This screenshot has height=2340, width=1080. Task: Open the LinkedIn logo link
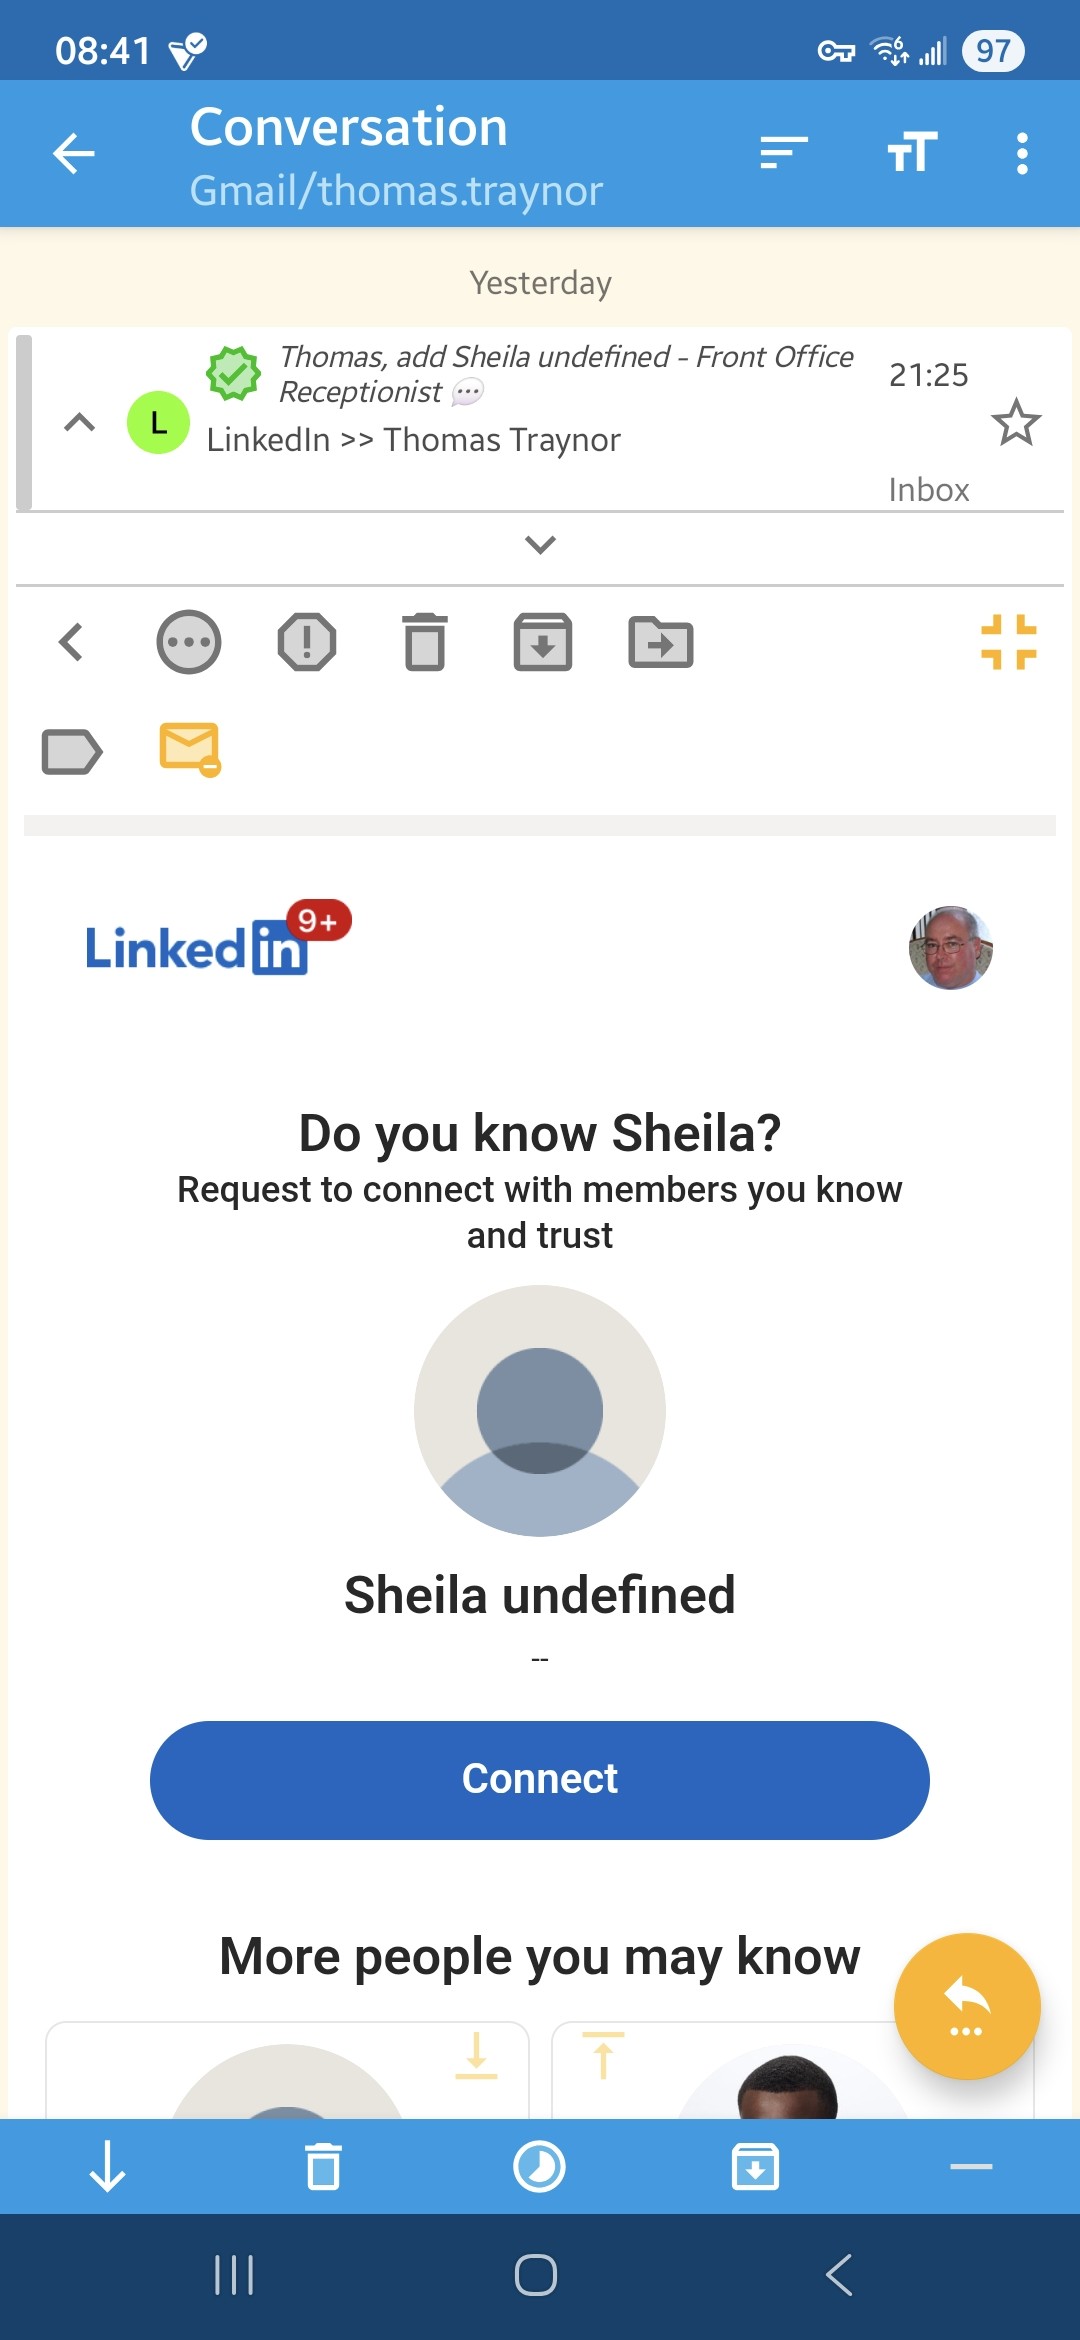[197, 948]
